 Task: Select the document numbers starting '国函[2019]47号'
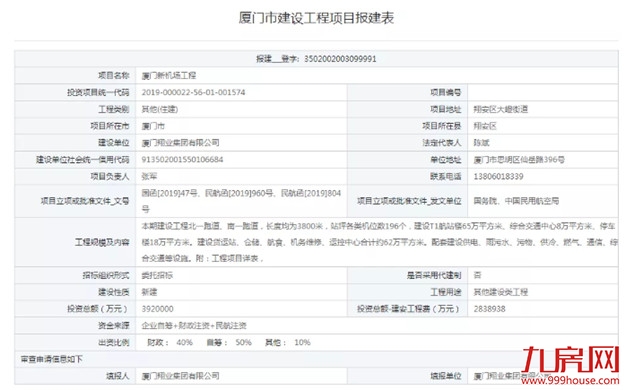[x=241, y=201]
